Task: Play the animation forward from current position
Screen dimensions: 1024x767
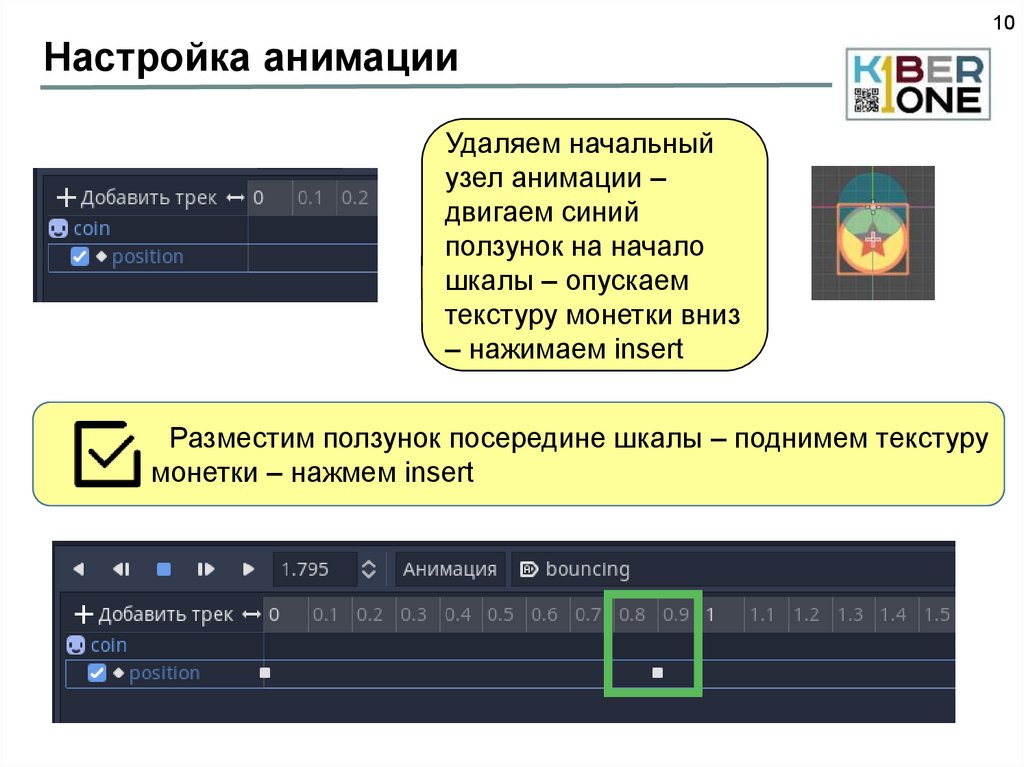Action: [249, 569]
